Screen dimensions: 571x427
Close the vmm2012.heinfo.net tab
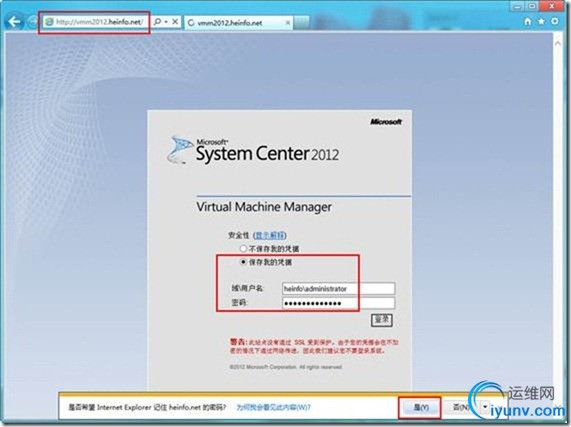287,23
